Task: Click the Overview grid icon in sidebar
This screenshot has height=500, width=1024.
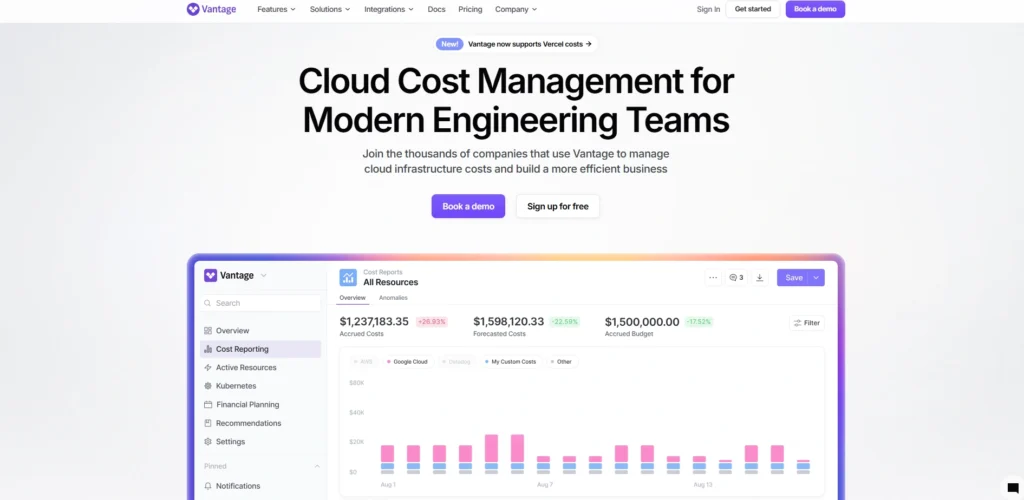Action: (x=208, y=331)
